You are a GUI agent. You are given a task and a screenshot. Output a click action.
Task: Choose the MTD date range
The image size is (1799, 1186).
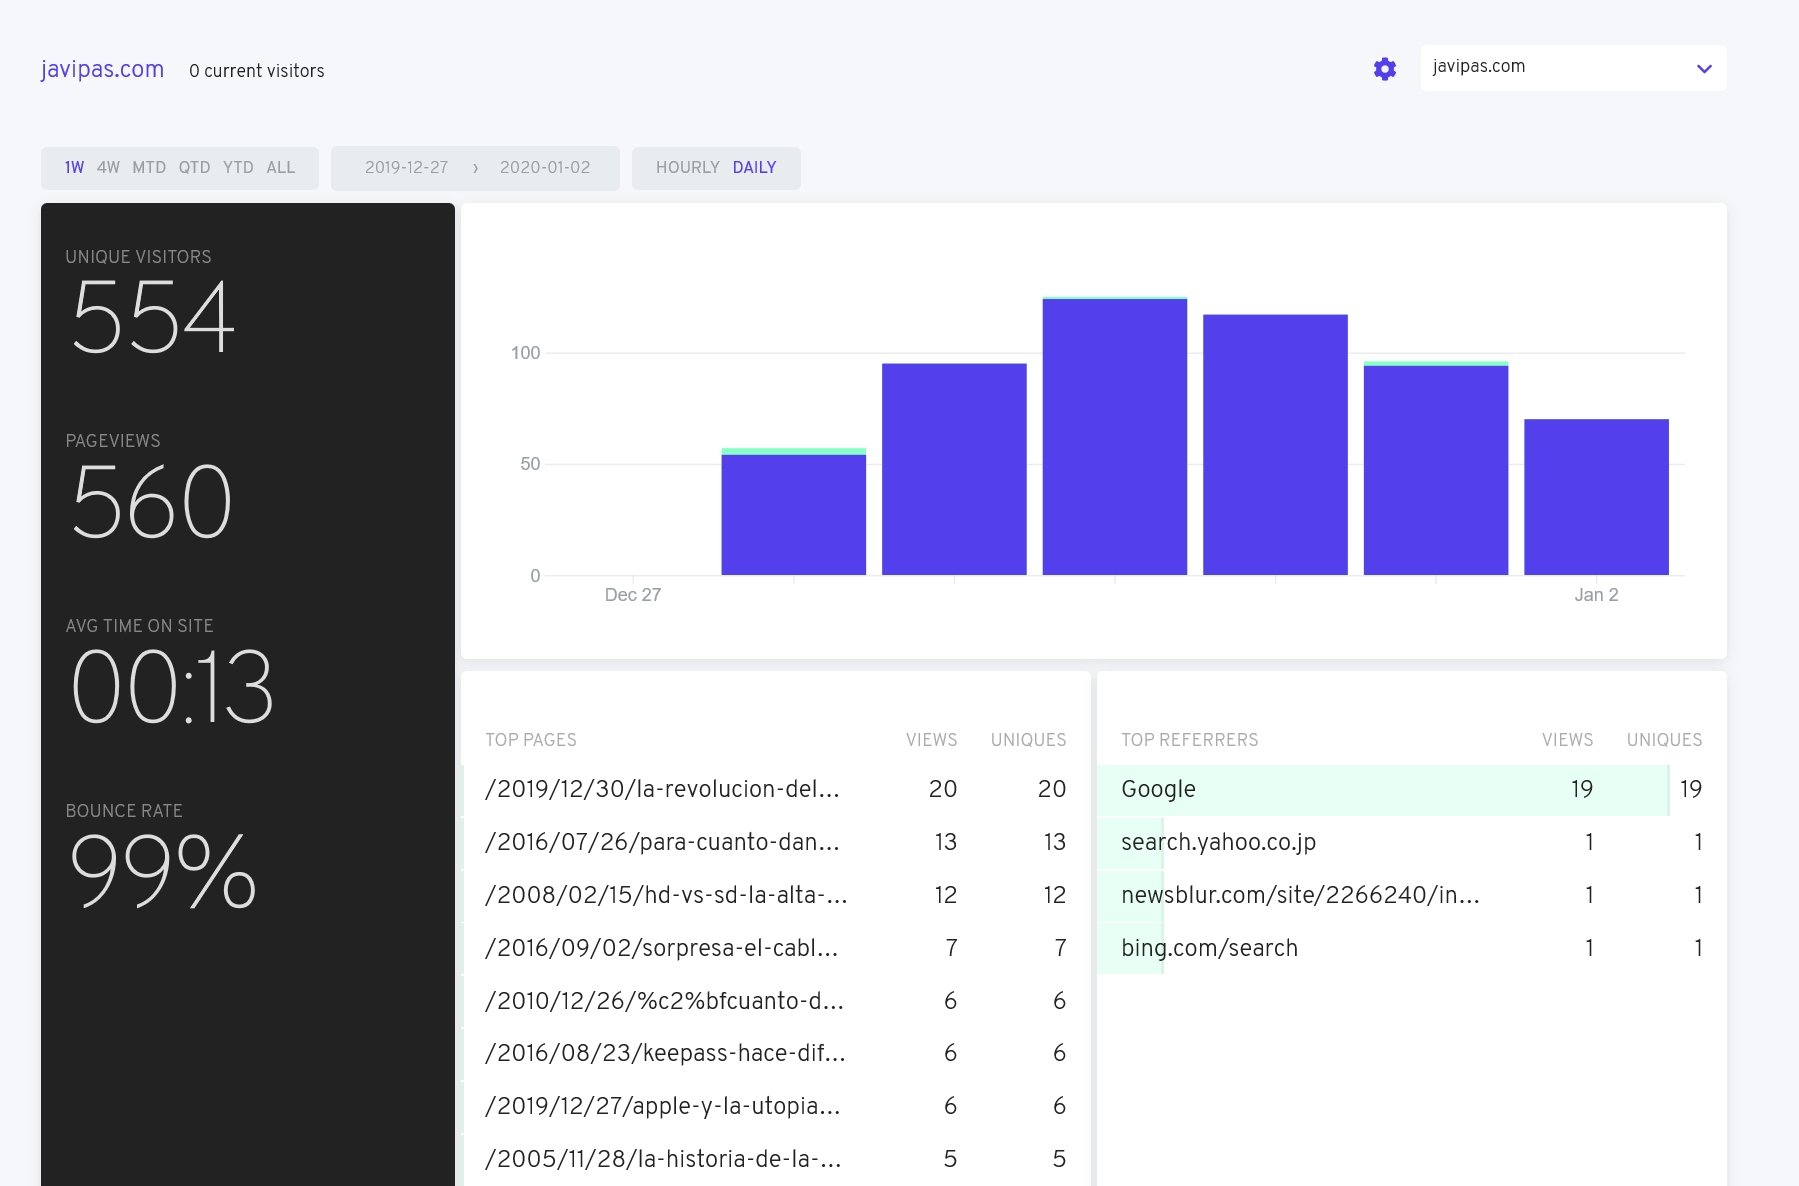pyautogui.click(x=149, y=168)
